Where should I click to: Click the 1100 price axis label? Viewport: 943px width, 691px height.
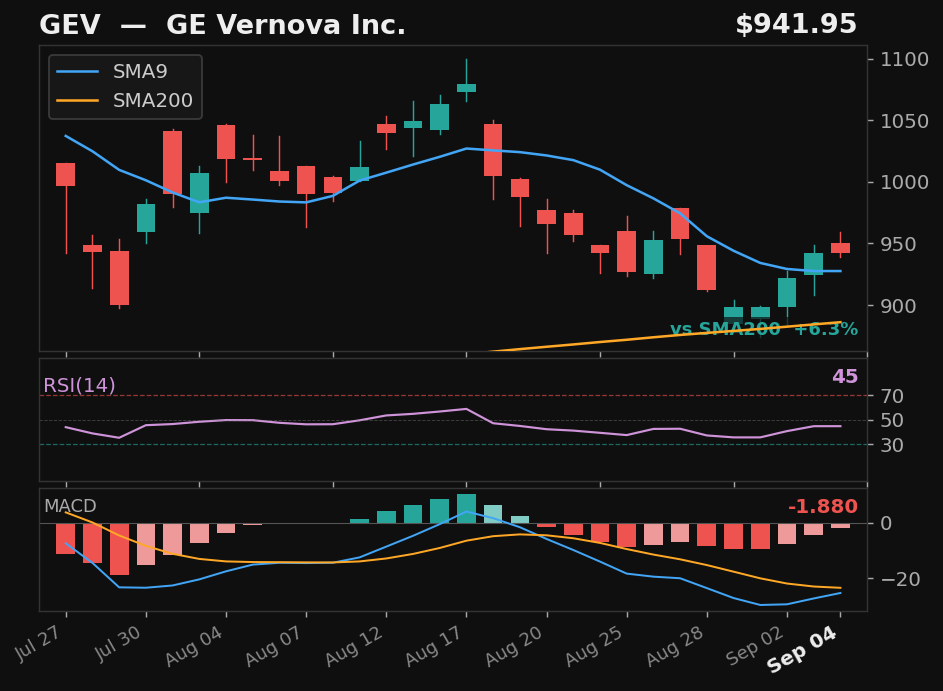tap(905, 59)
